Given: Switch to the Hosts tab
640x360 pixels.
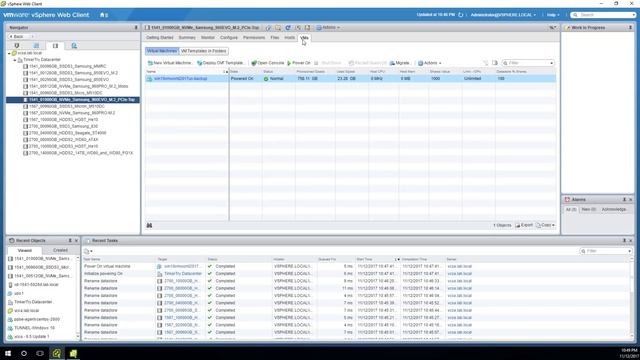Looking at the screenshot, I should 289,38.
